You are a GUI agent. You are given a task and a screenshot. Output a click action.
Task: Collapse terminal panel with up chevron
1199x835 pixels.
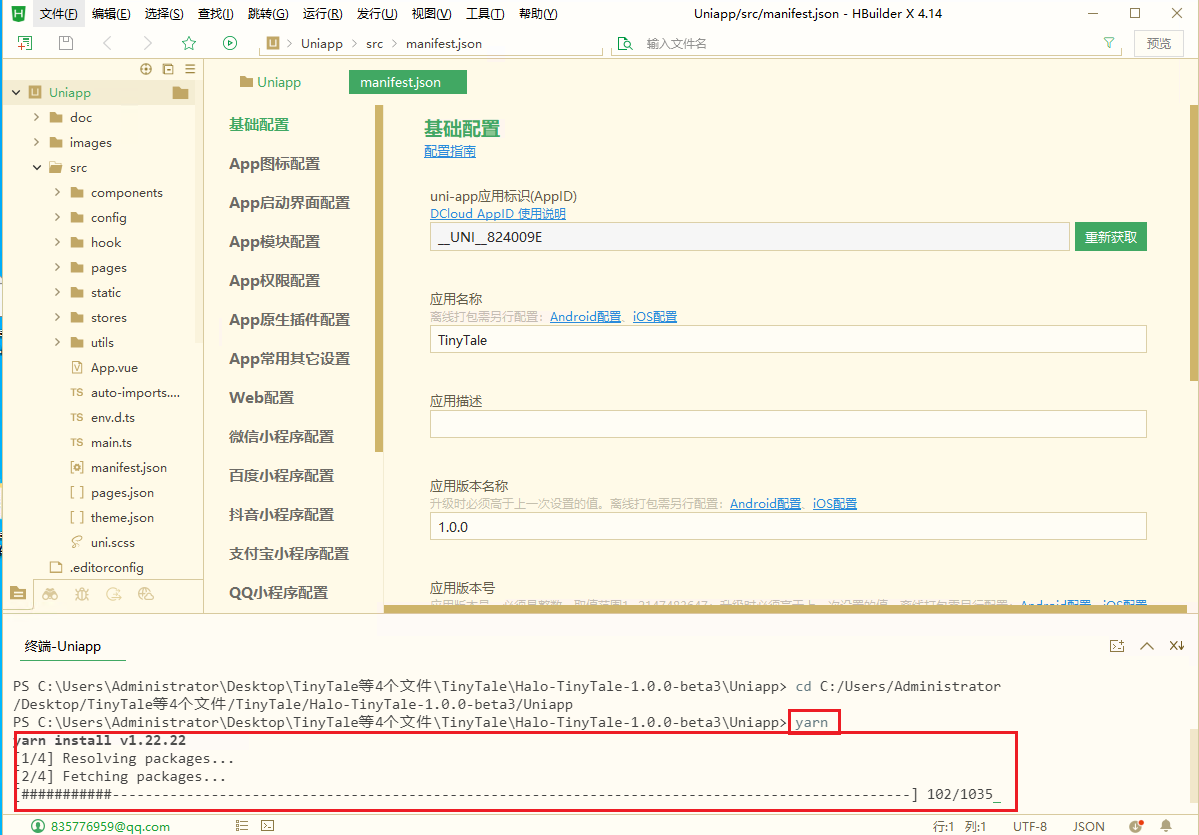[1147, 646]
